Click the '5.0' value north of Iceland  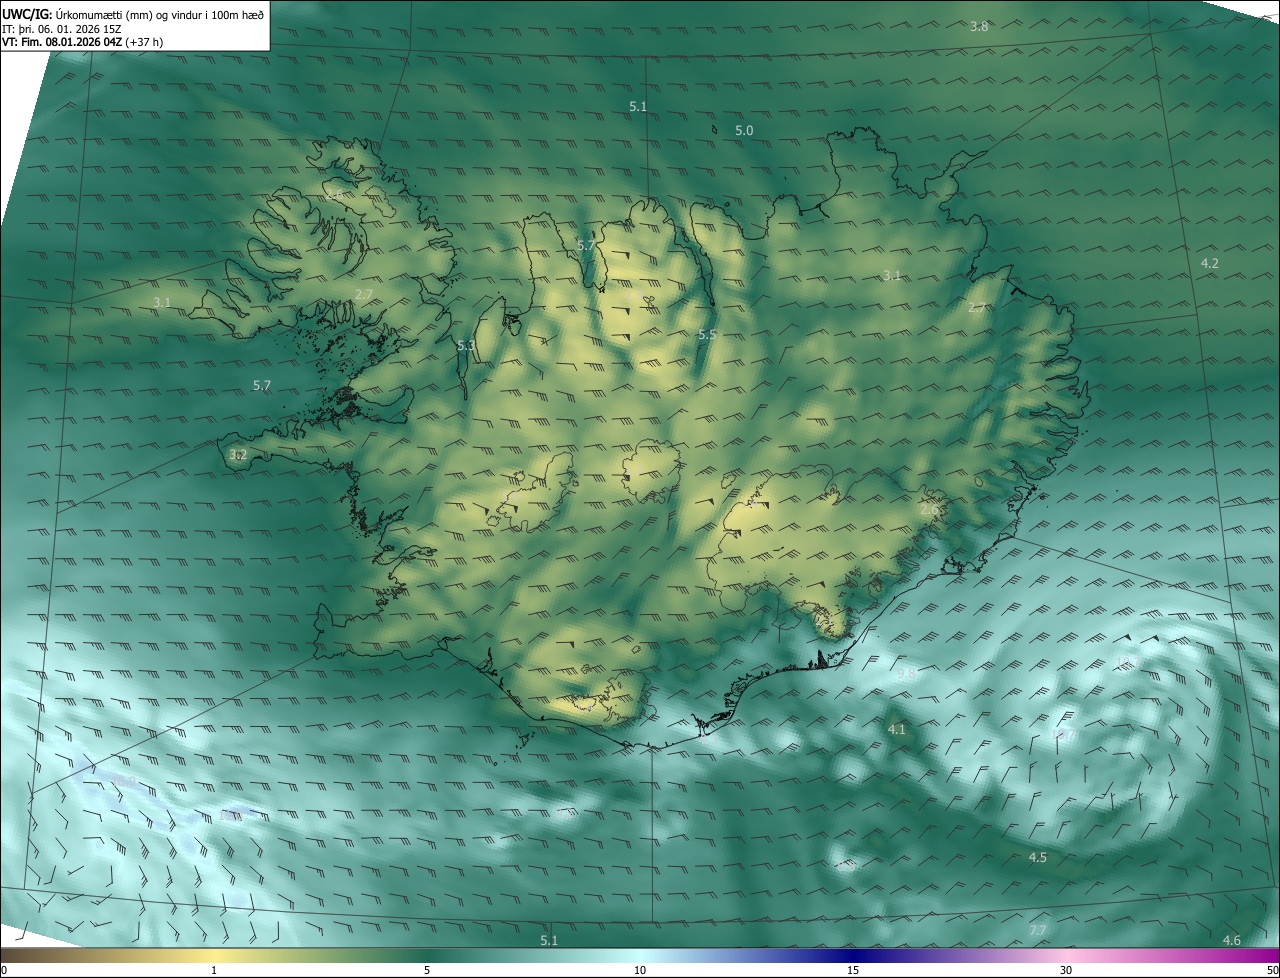click(744, 131)
